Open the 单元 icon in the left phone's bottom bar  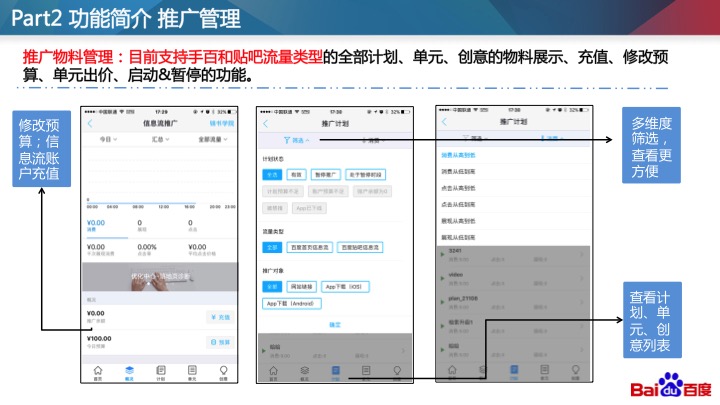[192, 372]
